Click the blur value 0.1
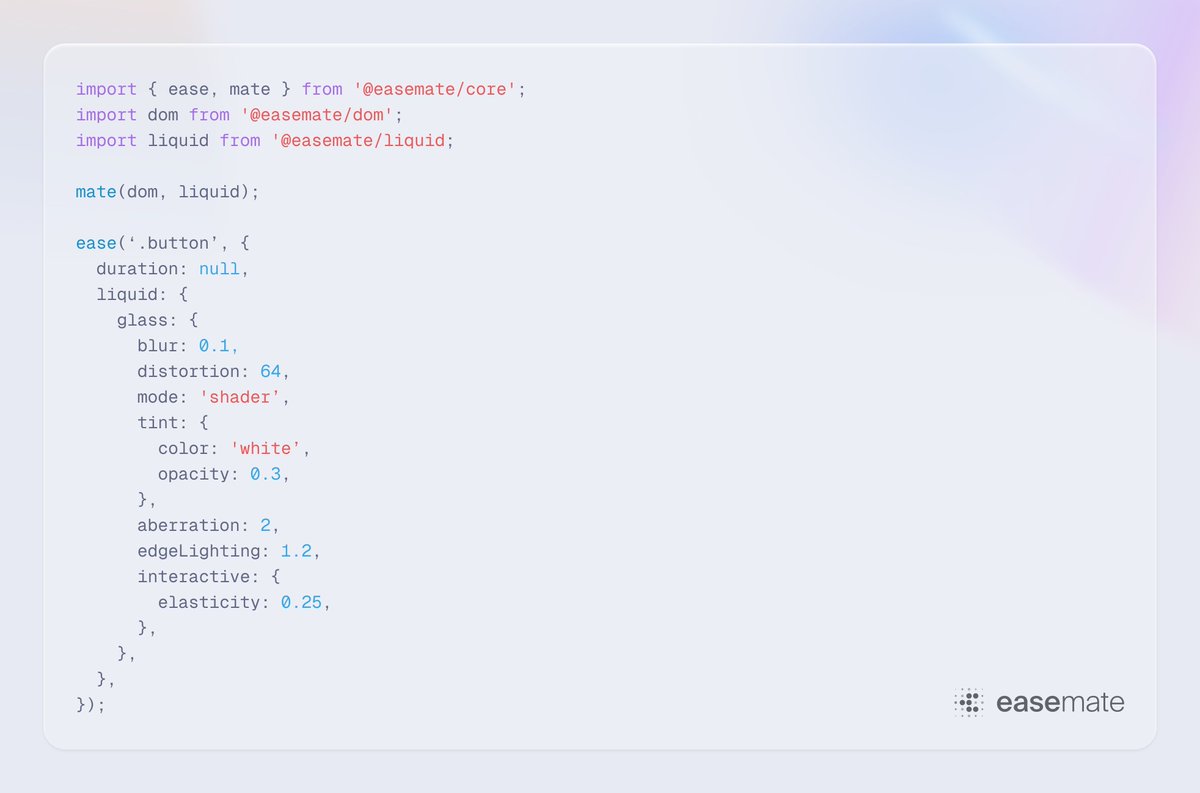This screenshot has height=793, width=1200. point(214,346)
